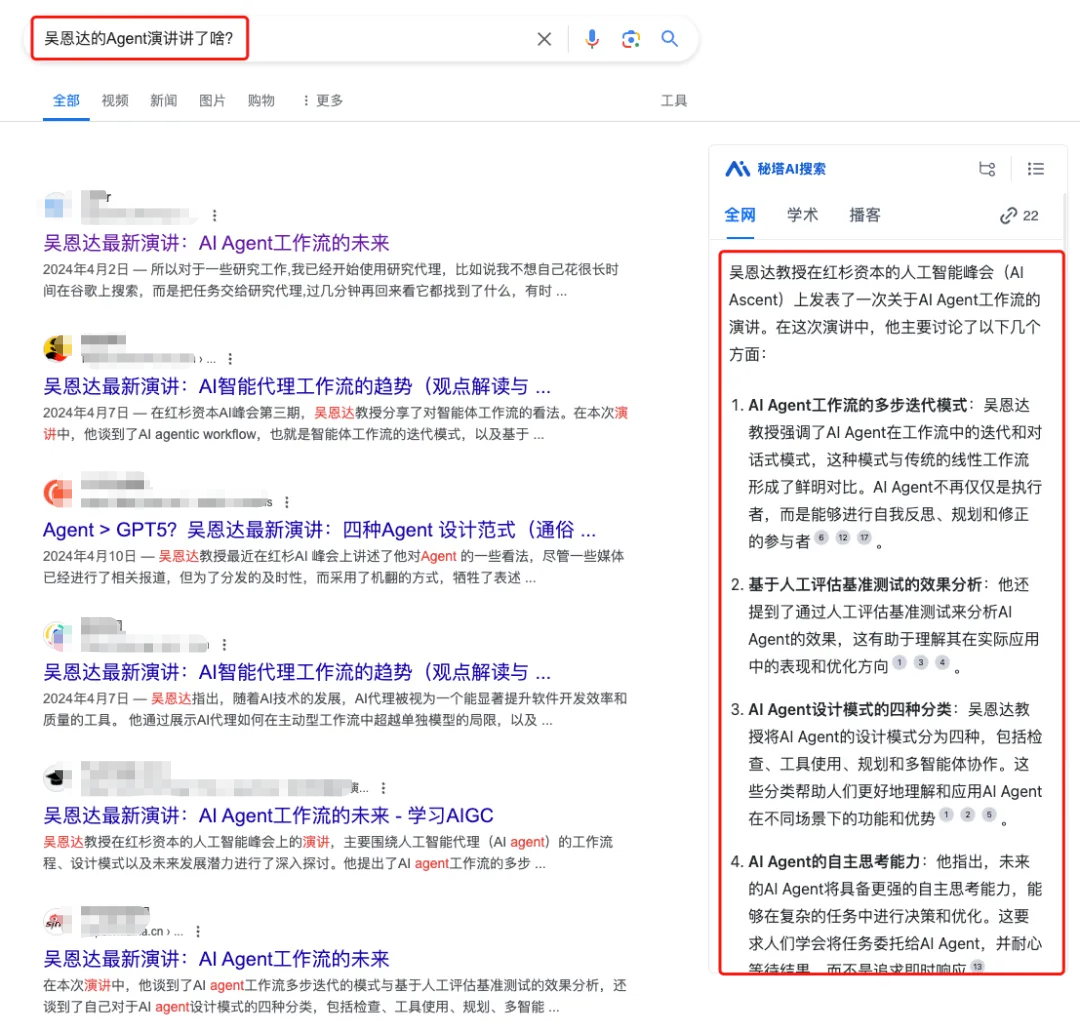1080x1033 pixels.
Task: Select the 全部 search tab
Action: click(x=66, y=101)
